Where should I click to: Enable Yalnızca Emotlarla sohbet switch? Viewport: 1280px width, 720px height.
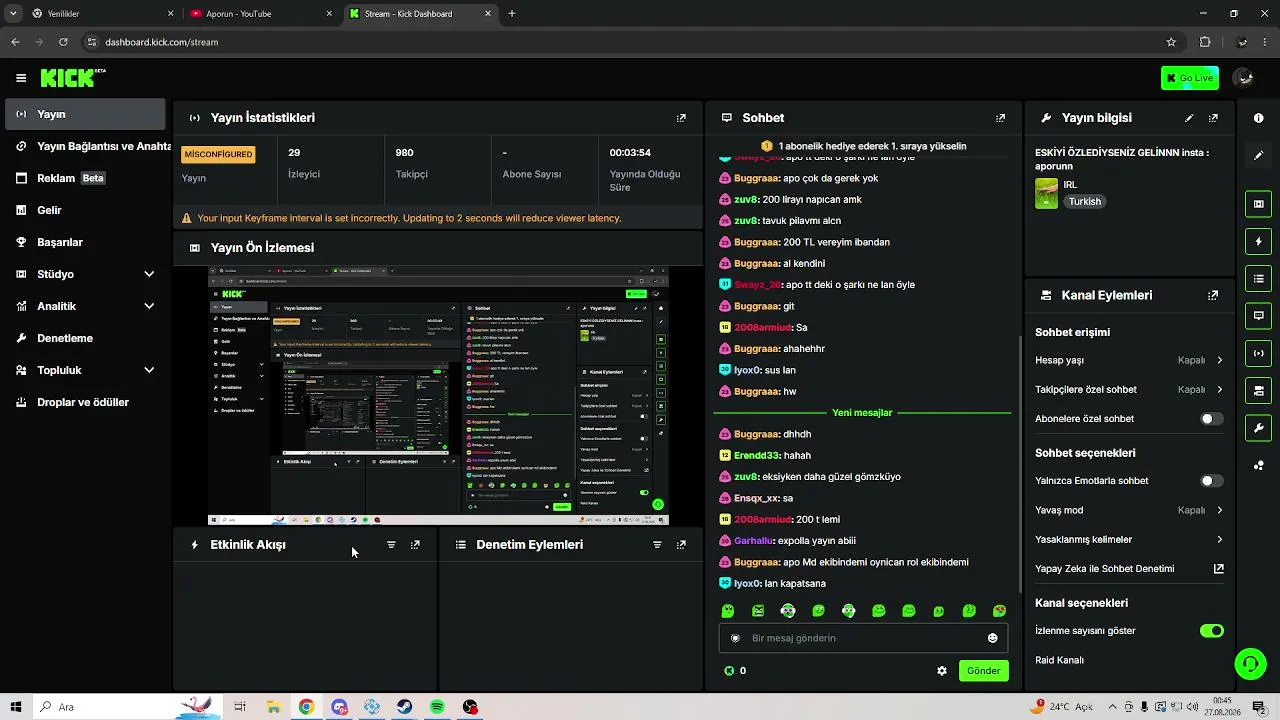click(x=1211, y=481)
